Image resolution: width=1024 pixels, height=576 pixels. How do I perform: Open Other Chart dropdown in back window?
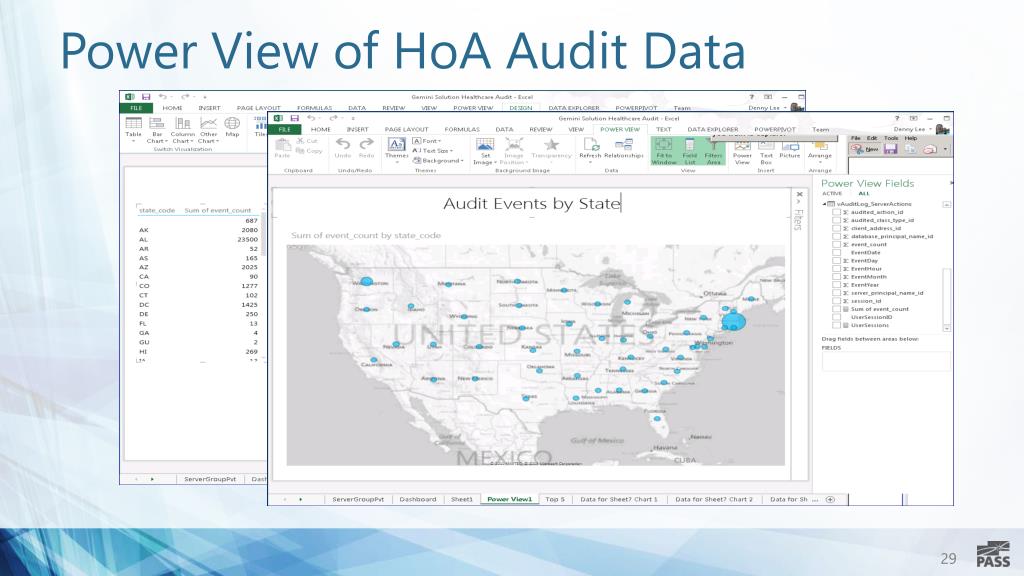[208, 129]
